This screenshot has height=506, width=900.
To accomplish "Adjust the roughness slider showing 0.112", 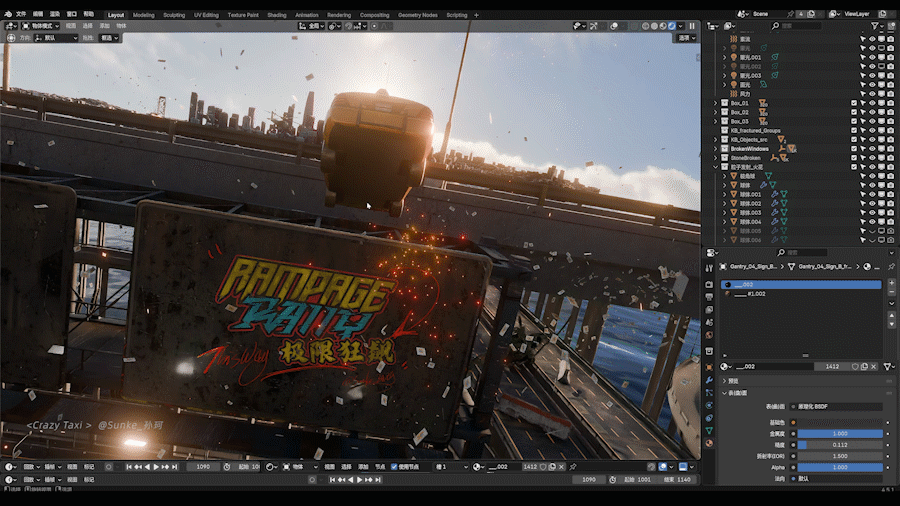I will [840, 445].
